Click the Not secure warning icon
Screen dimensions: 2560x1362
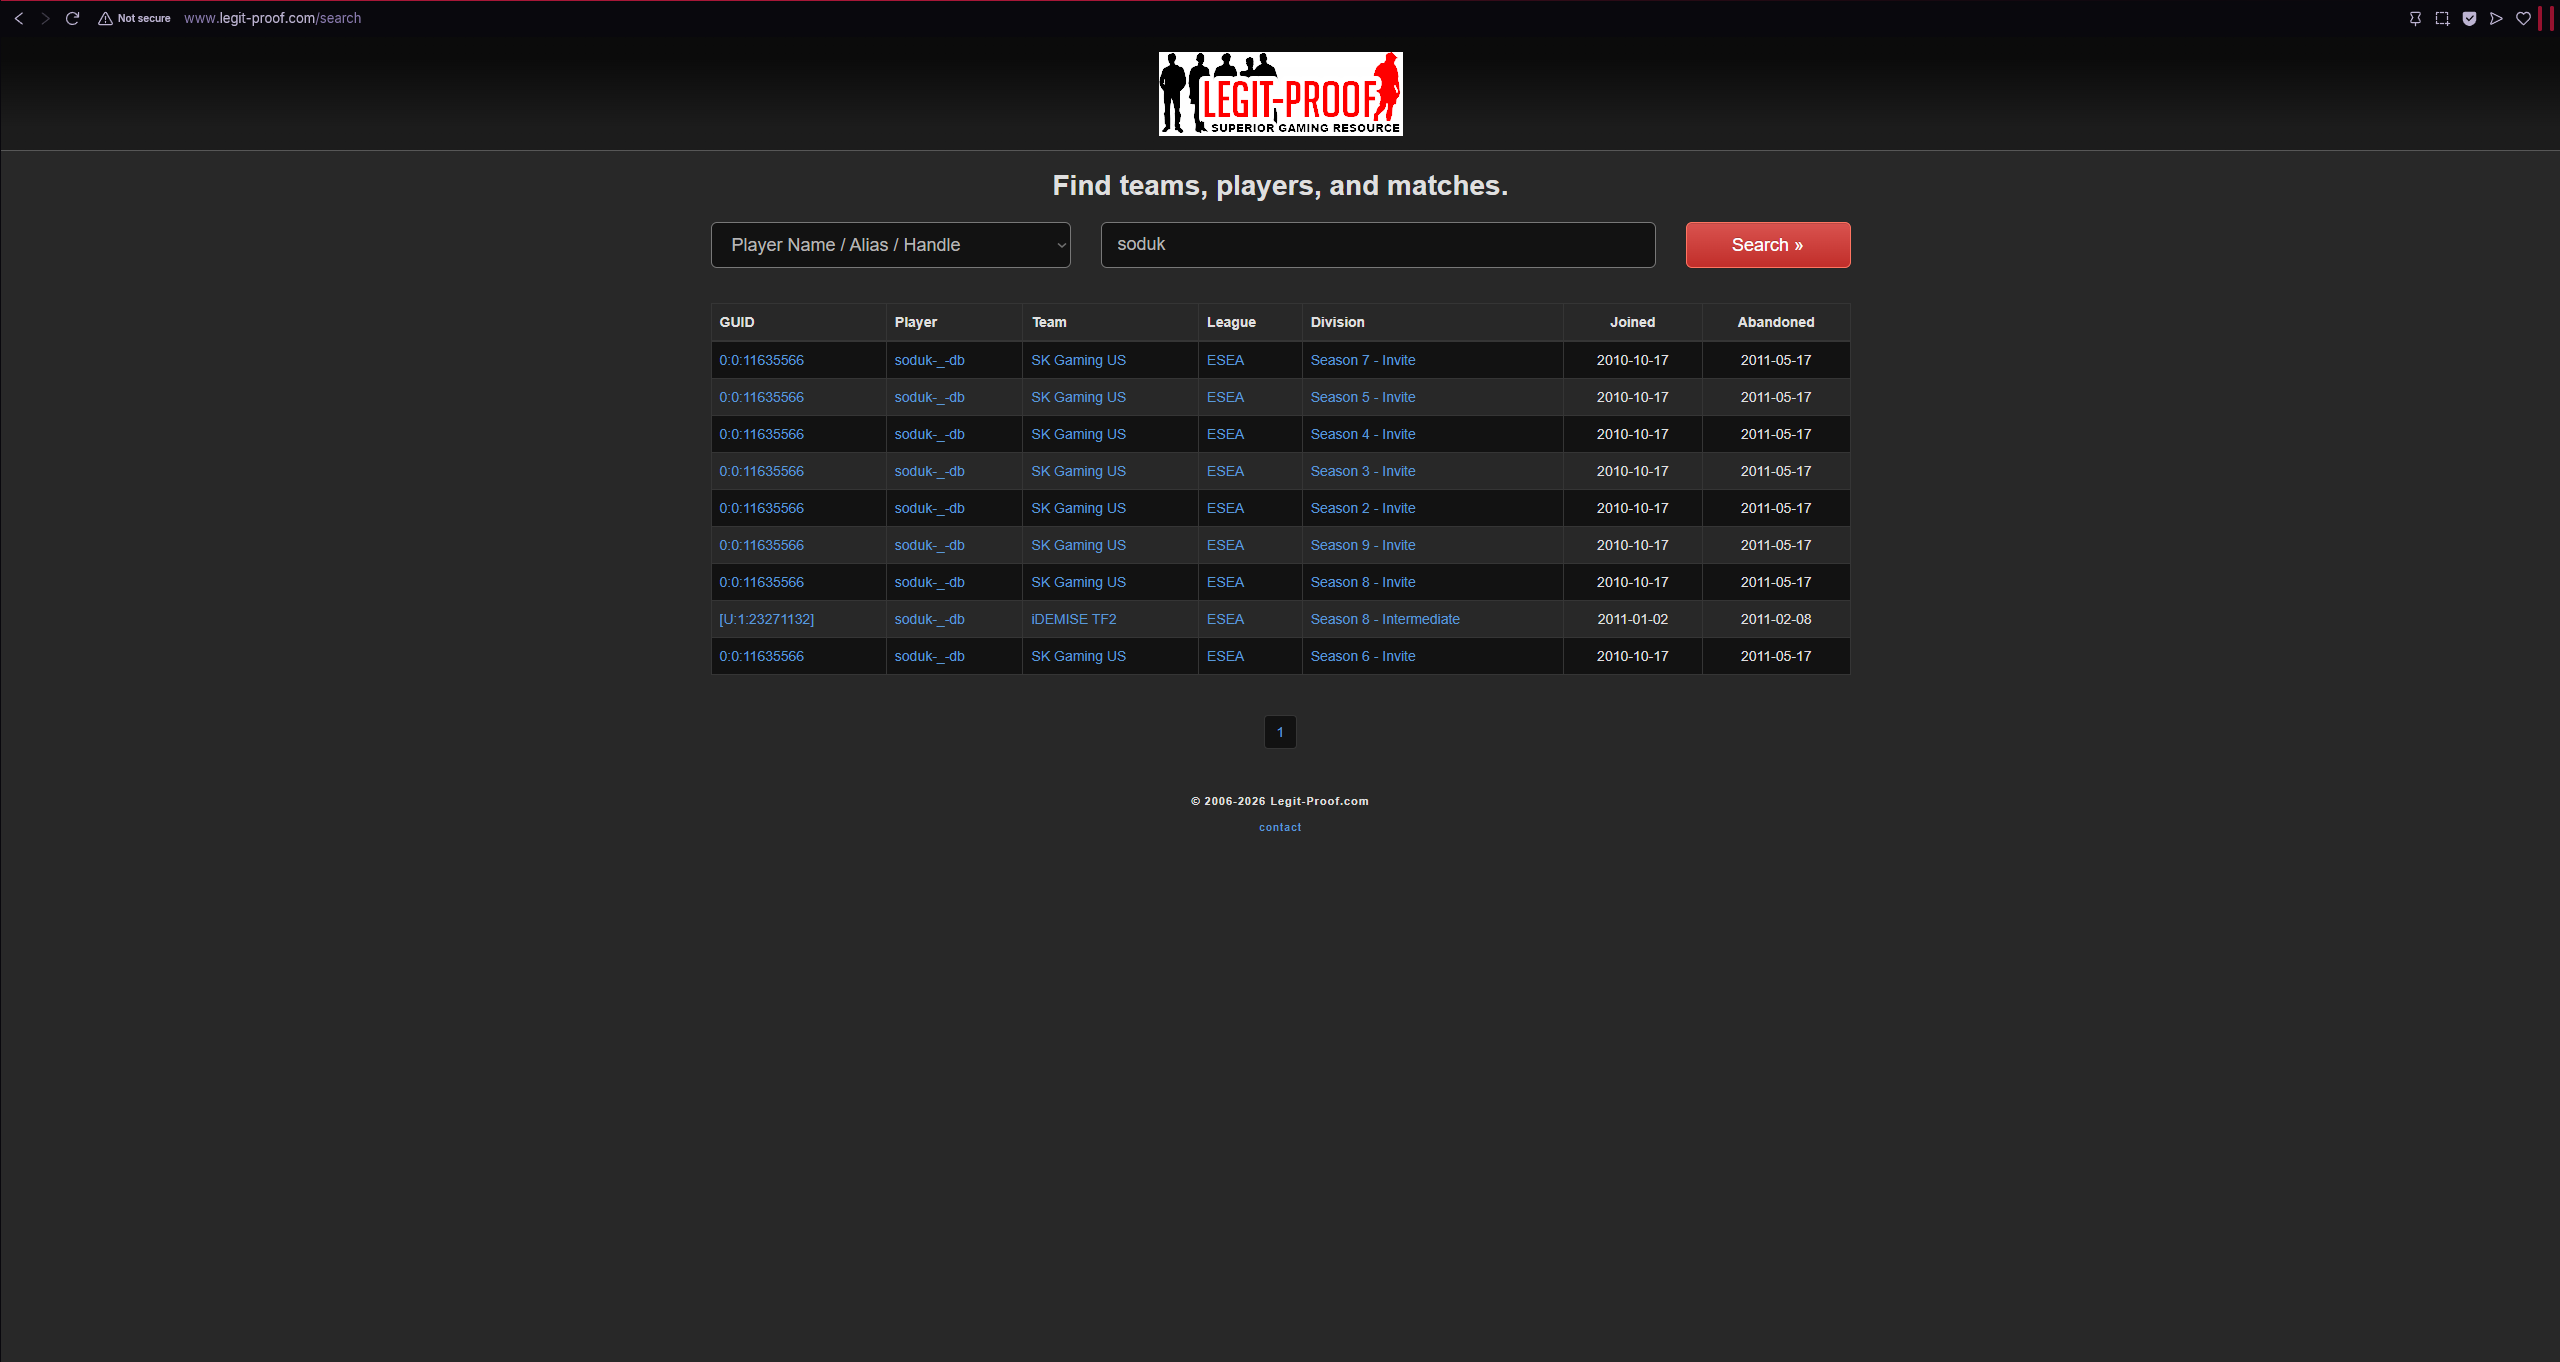pos(105,18)
